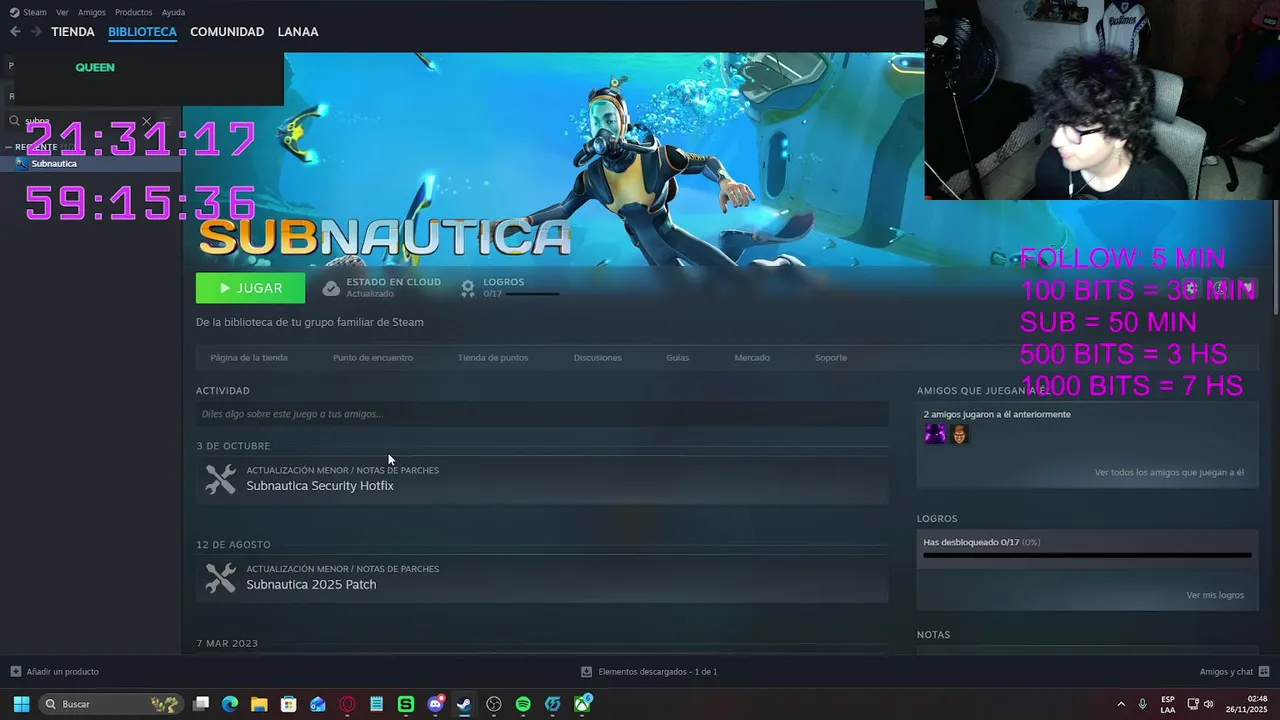Go forward with the Steam forward arrow

(x=36, y=32)
